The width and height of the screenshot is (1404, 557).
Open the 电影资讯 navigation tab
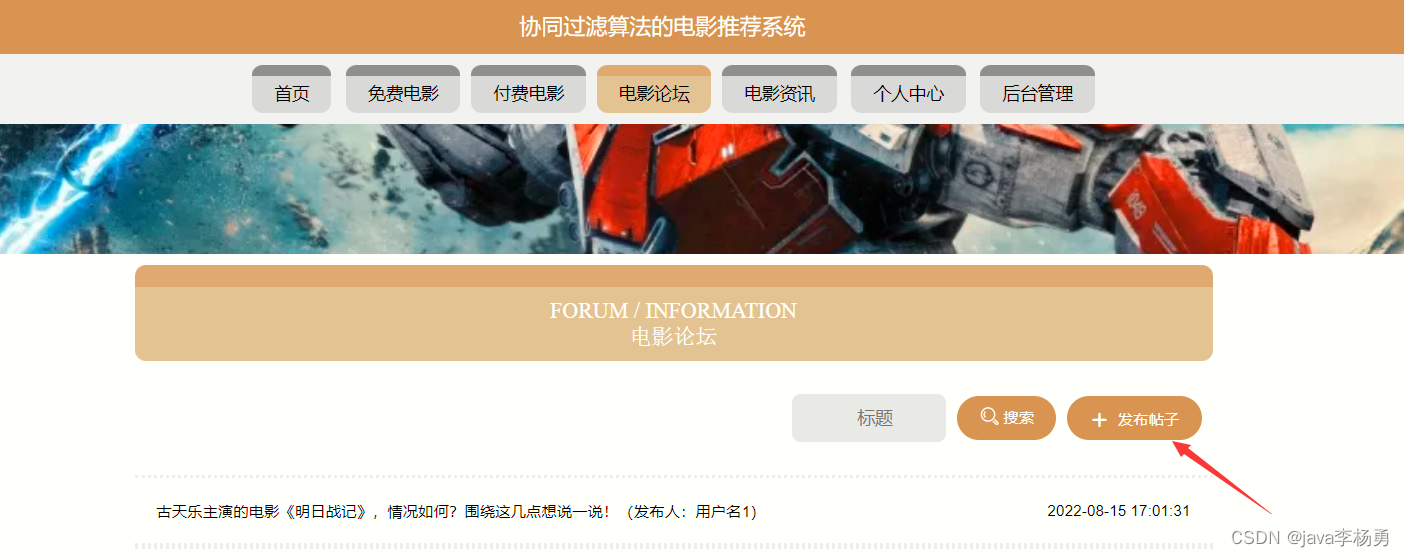[x=779, y=89]
